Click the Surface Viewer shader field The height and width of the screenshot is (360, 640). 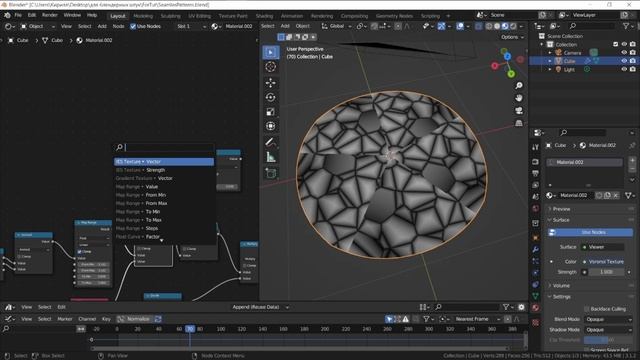(x=602, y=247)
